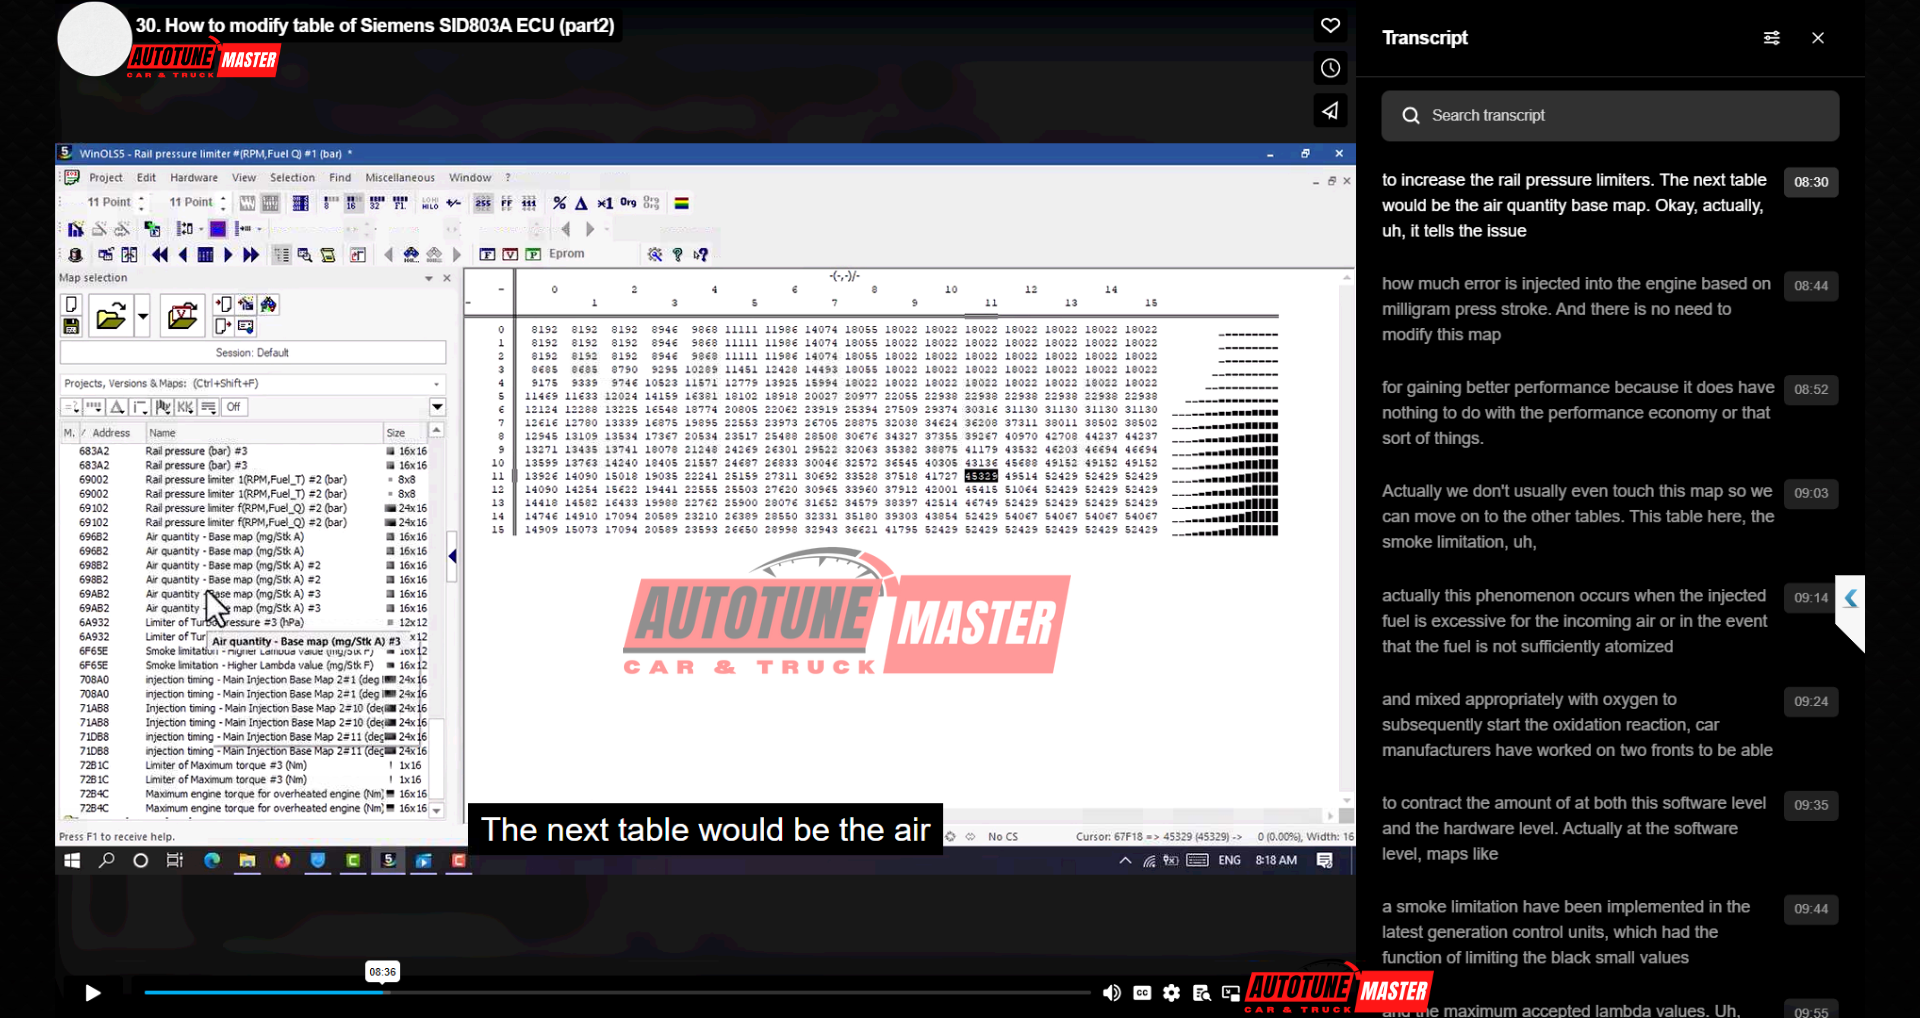Expand the Map selection panel menu arrow

coord(429,278)
